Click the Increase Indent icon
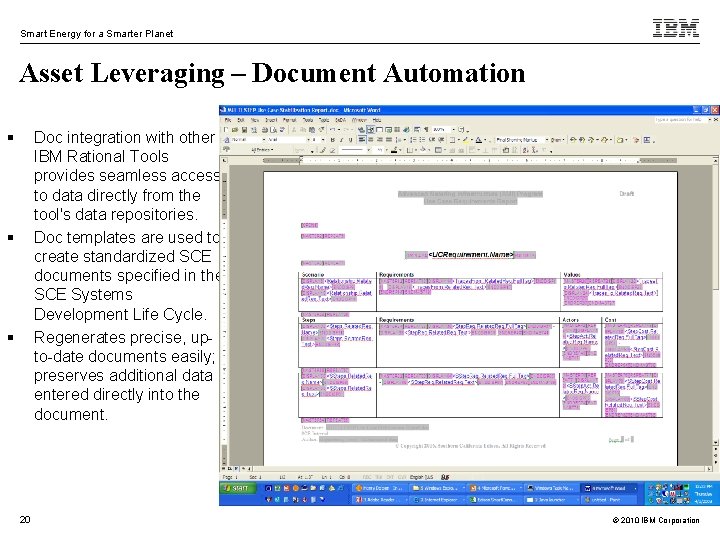Image resolution: width=720 pixels, height=540 pixels. pos(441,140)
